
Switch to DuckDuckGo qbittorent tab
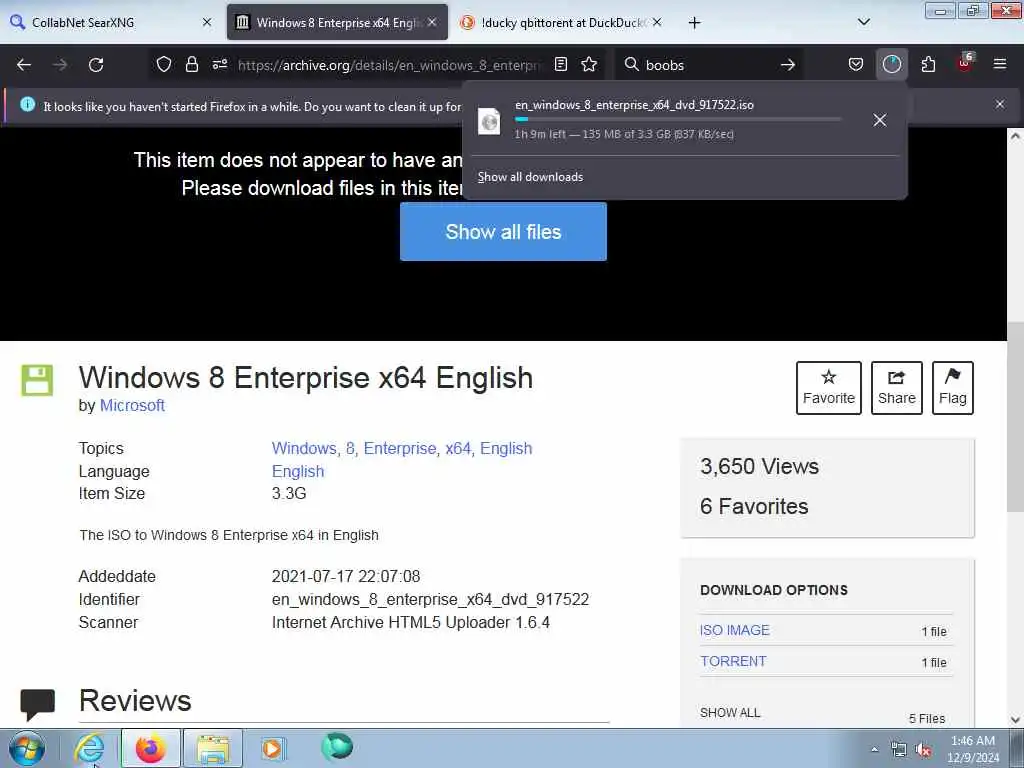pyautogui.click(x=562, y=22)
